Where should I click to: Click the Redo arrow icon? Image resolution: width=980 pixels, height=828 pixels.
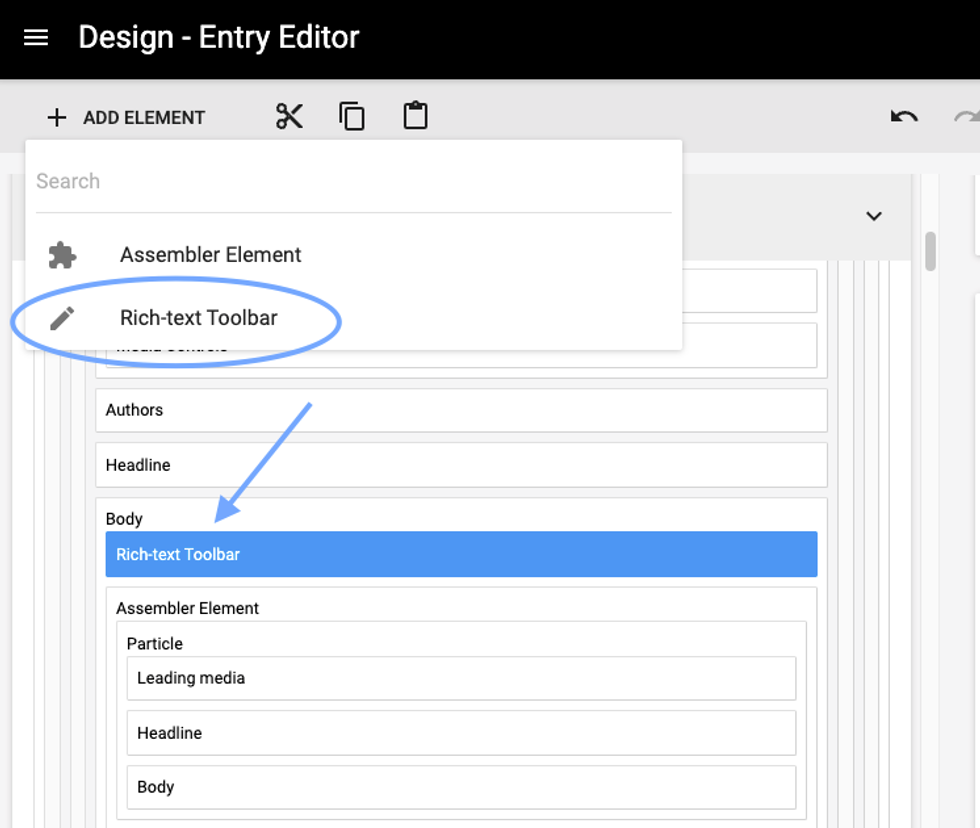click(x=967, y=117)
